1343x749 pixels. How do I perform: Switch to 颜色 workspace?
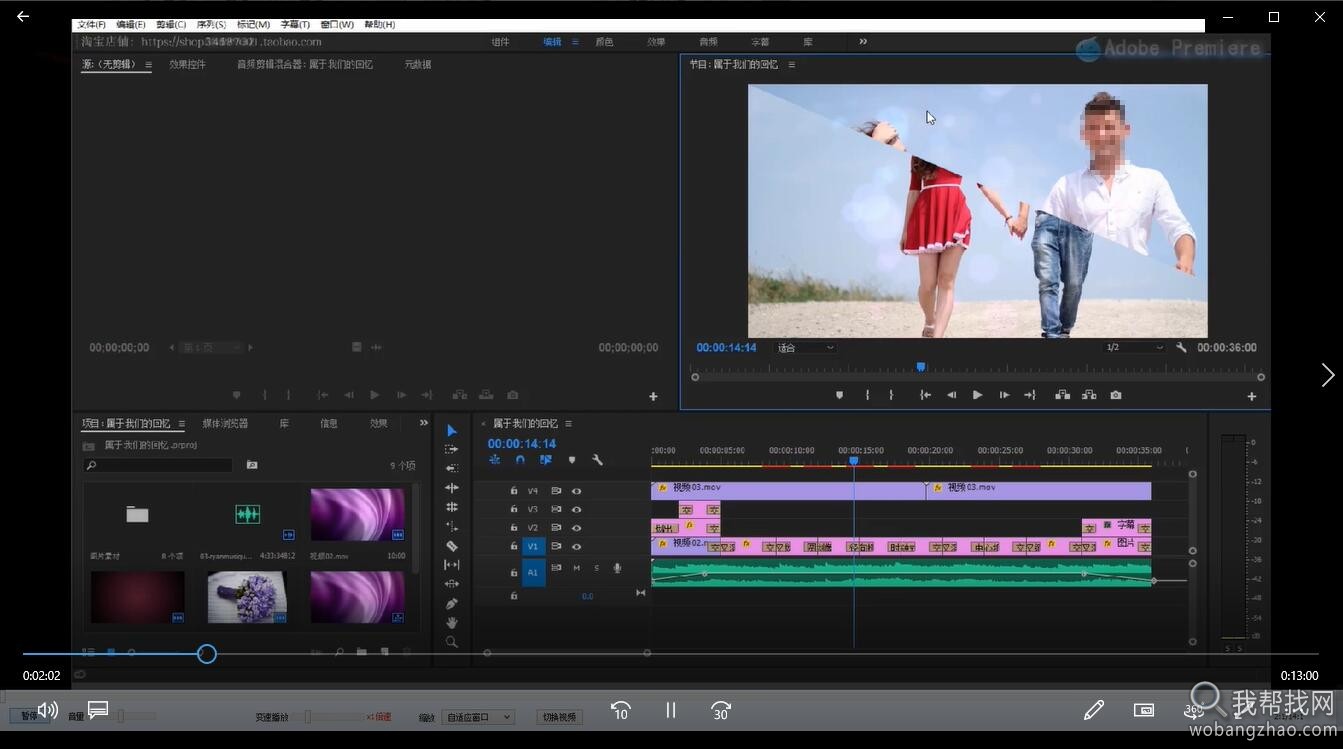click(x=604, y=42)
